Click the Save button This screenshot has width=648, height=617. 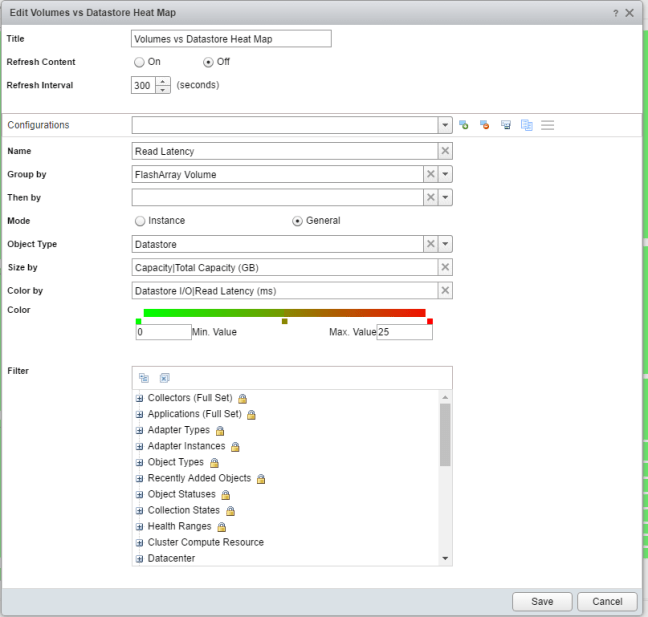542,601
